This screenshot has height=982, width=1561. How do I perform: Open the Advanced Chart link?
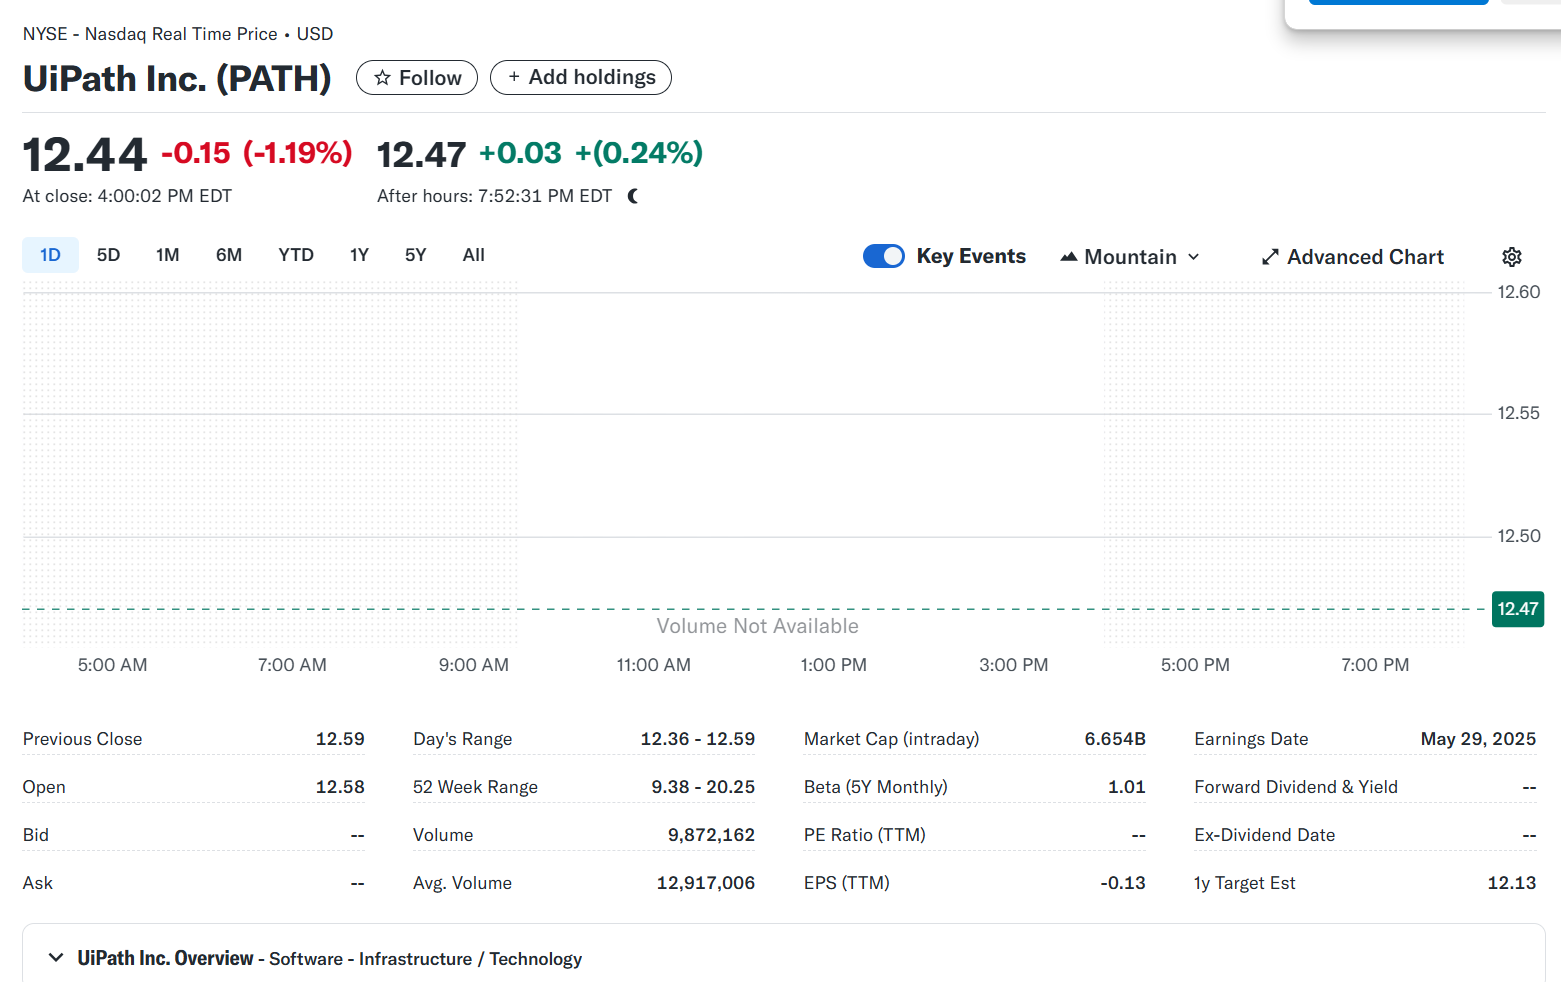pos(1353,257)
